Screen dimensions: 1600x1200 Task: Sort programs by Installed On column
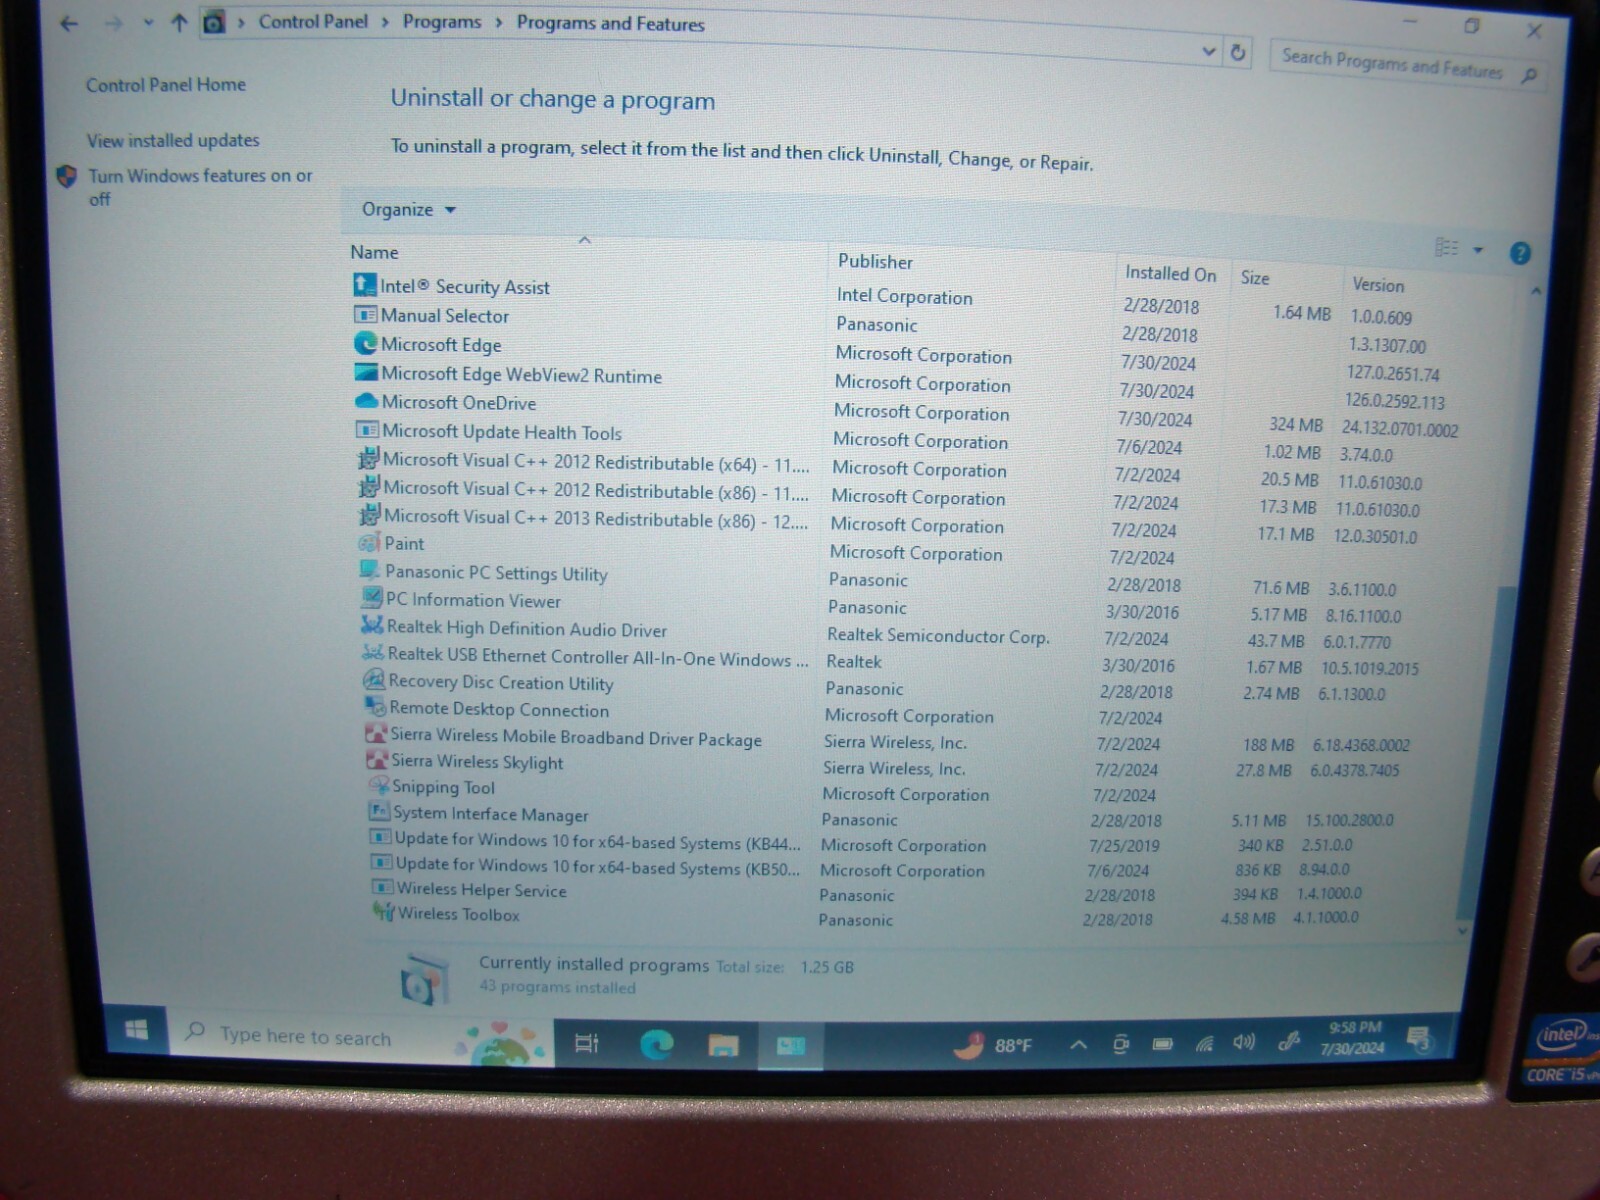click(x=1170, y=273)
